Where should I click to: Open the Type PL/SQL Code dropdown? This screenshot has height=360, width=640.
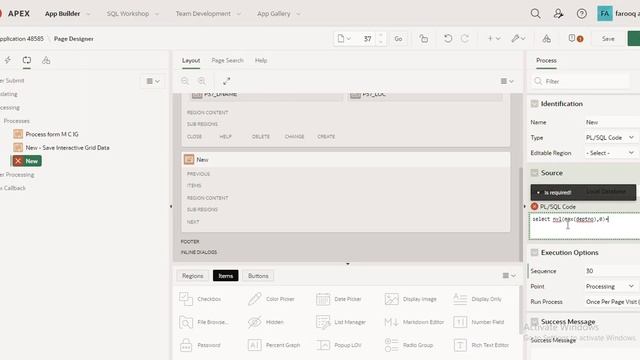tap(610, 138)
